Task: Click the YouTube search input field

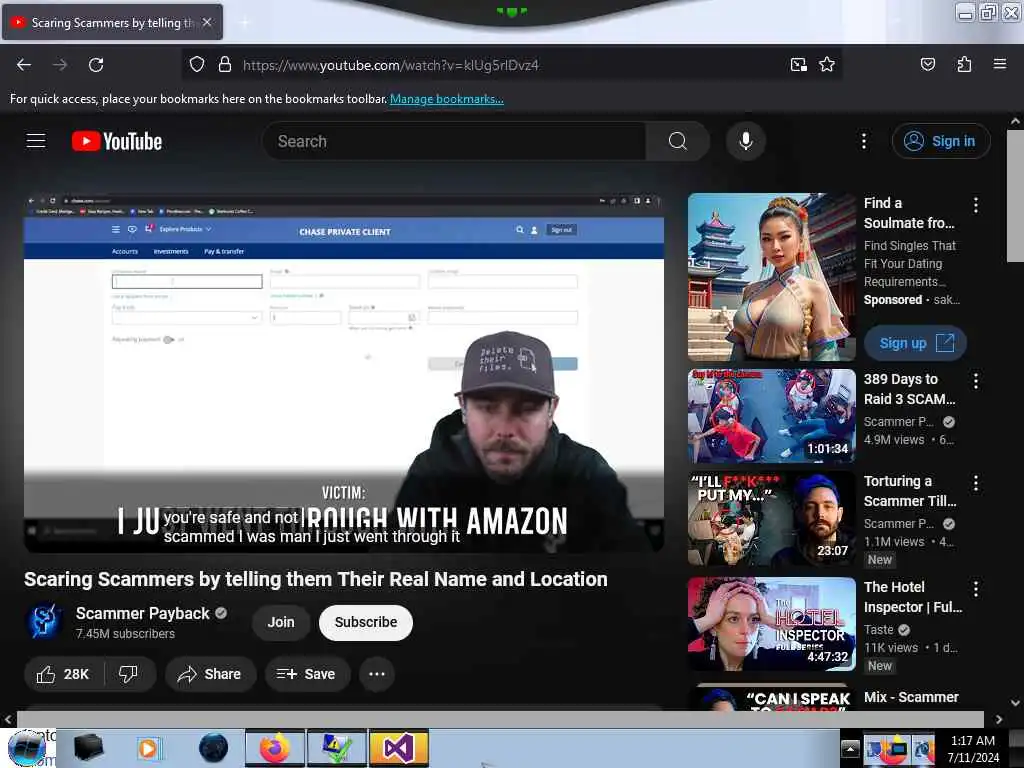Action: click(455, 141)
